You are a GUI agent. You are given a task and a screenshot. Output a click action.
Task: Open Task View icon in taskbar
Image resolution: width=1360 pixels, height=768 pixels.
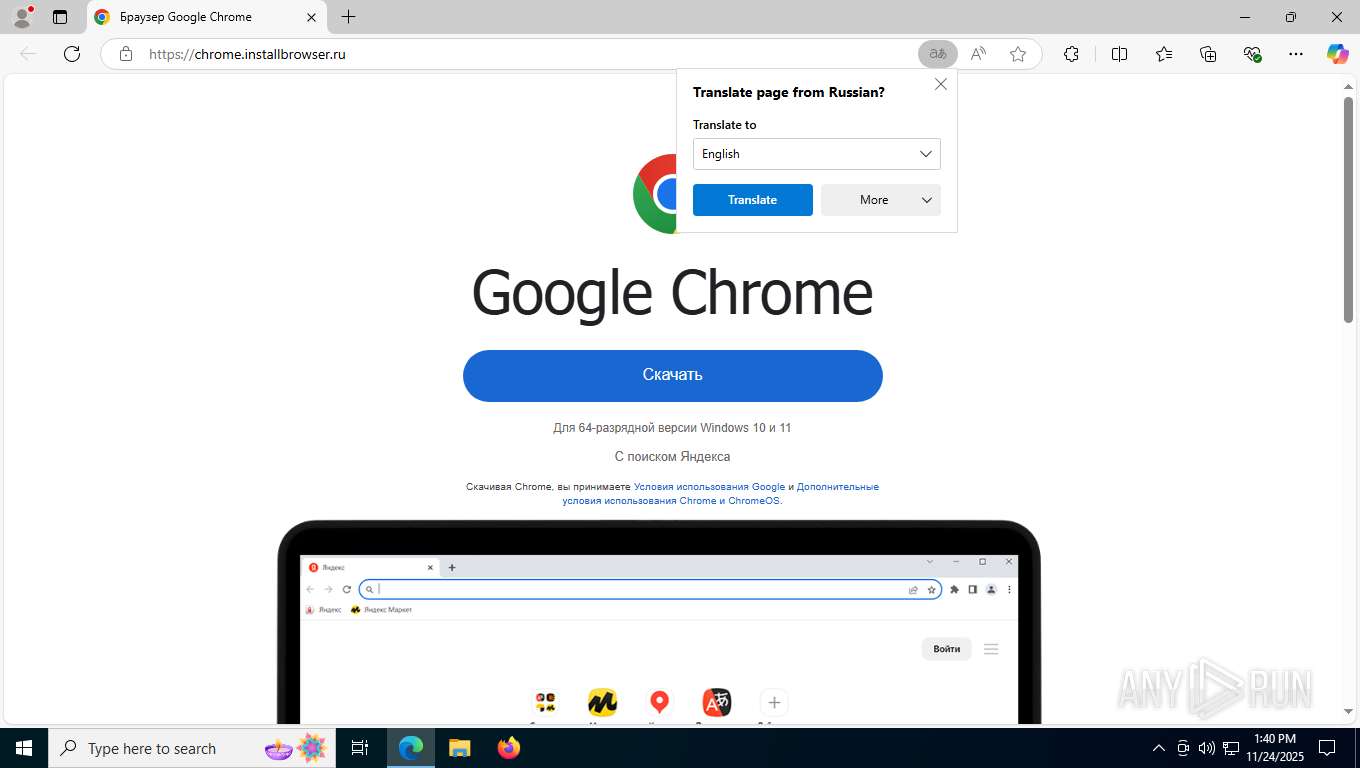pyautogui.click(x=360, y=748)
